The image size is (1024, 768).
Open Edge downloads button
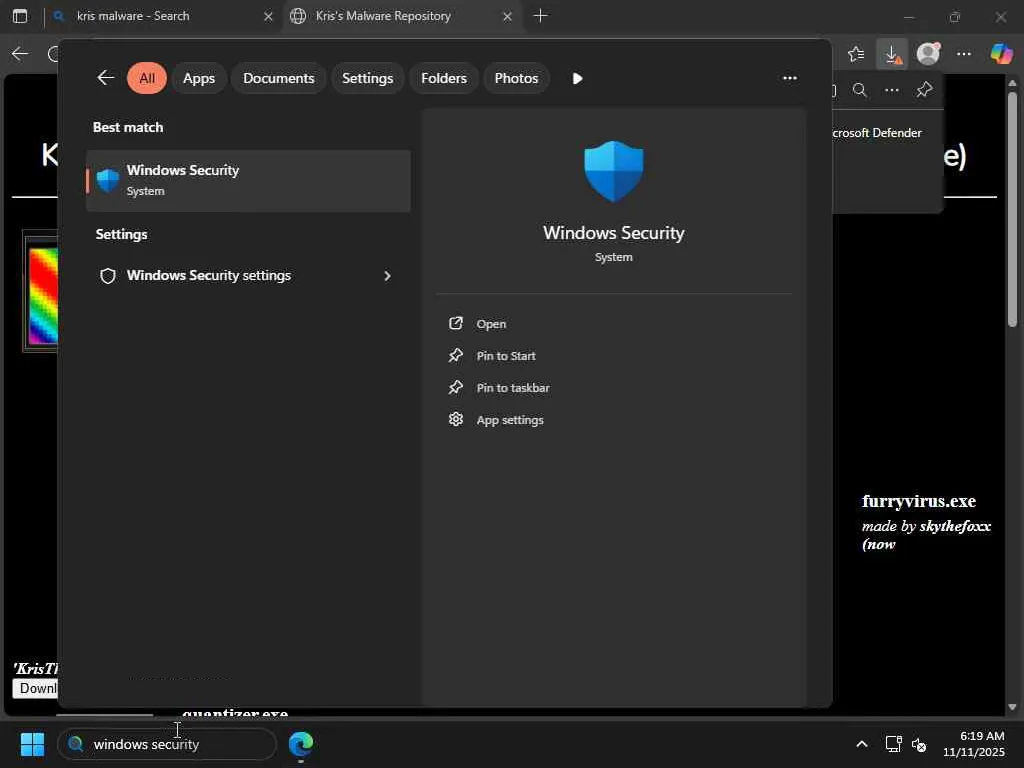coord(892,54)
